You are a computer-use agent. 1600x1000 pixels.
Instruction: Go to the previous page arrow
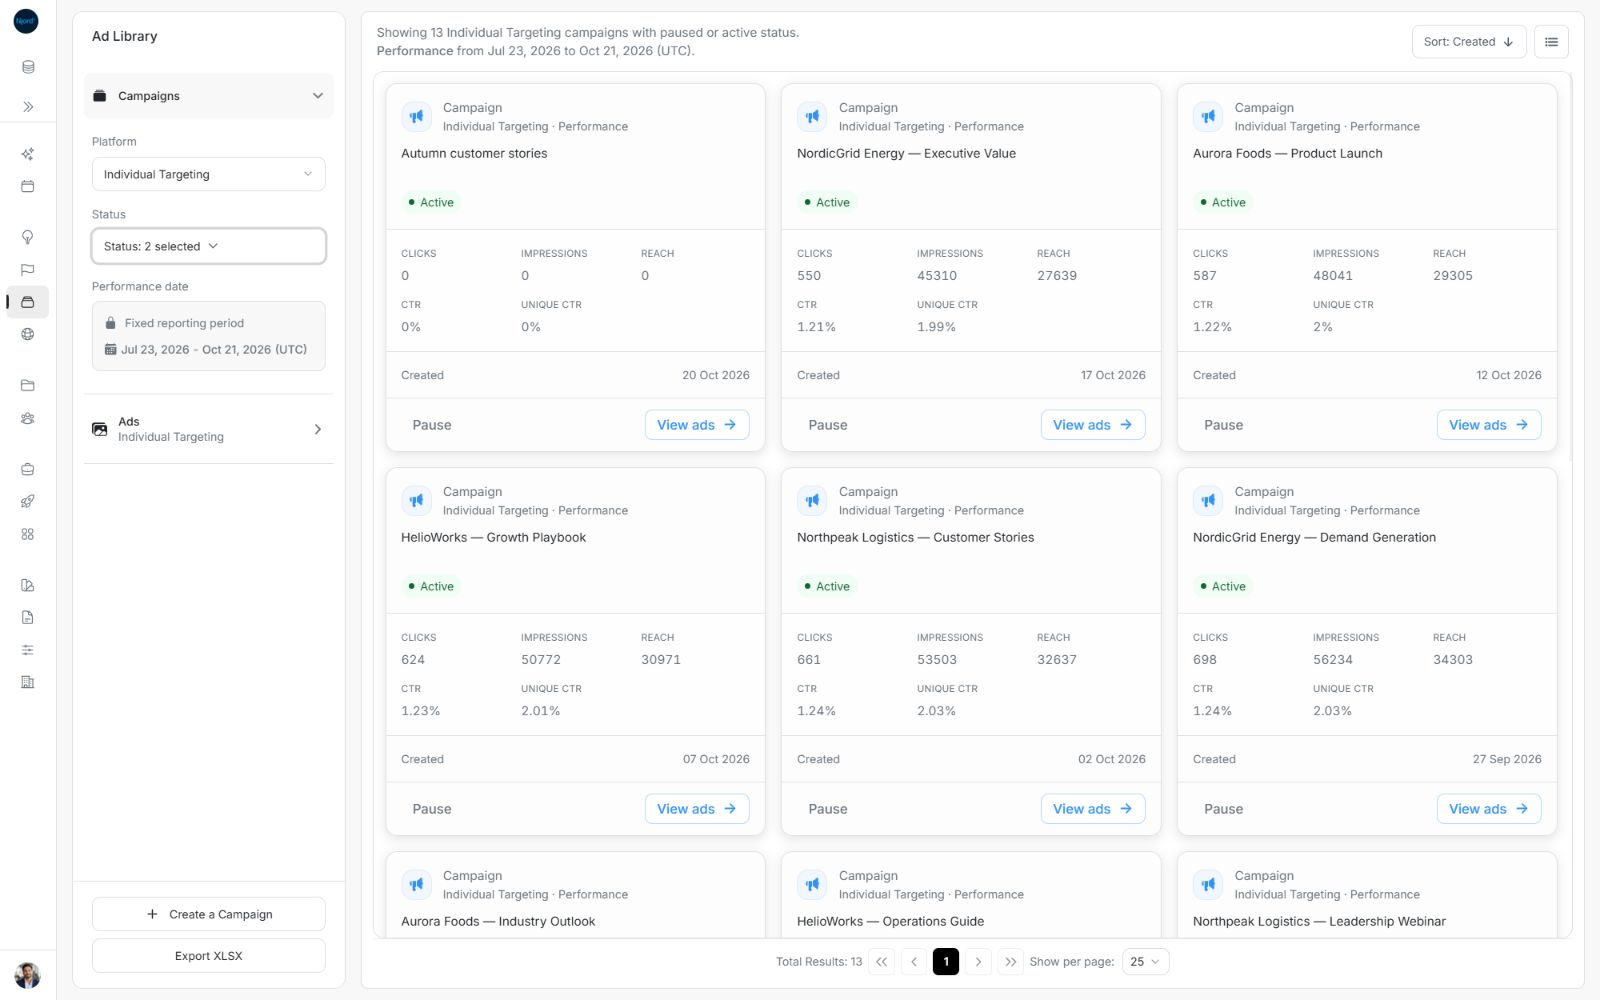click(914, 962)
